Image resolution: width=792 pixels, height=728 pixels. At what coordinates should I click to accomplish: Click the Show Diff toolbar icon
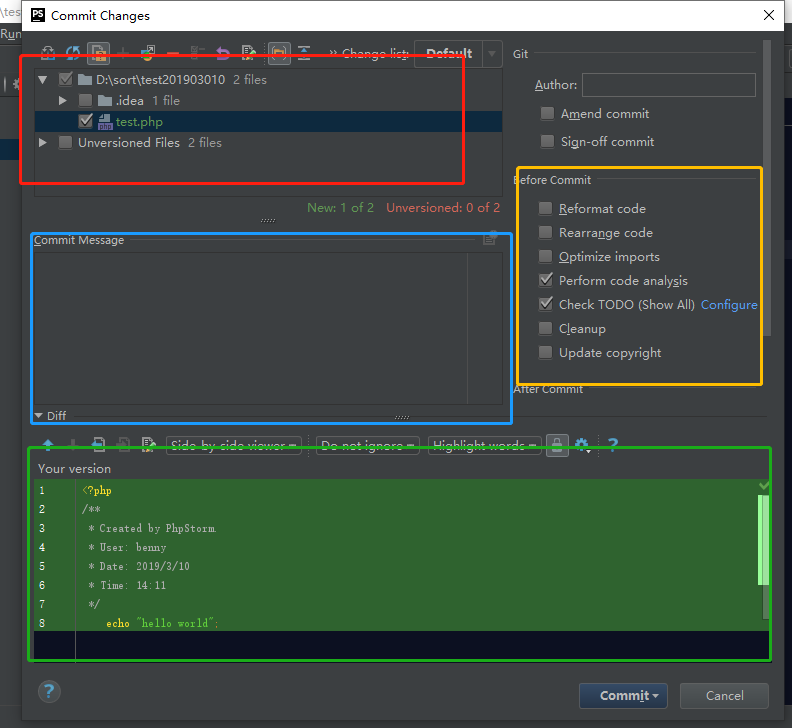tap(48, 53)
